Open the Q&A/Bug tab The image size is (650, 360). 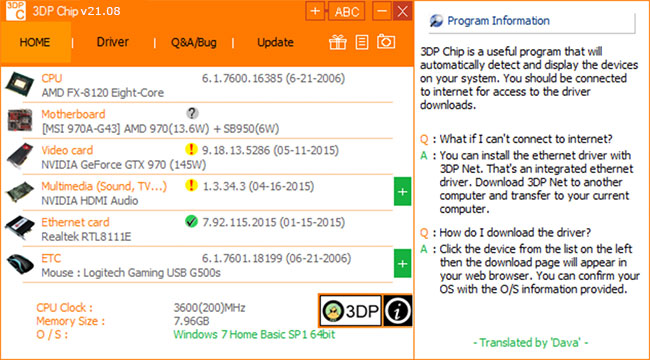pyautogui.click(x=194, y=42)
